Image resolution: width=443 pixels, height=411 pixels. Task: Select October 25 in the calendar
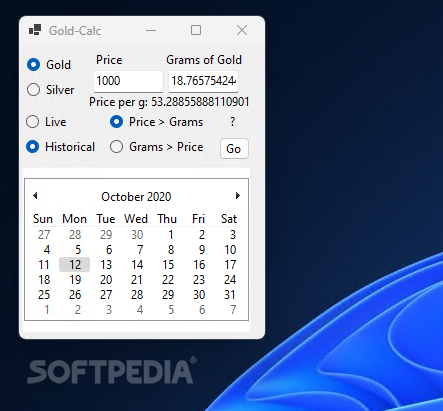[44, 295]
